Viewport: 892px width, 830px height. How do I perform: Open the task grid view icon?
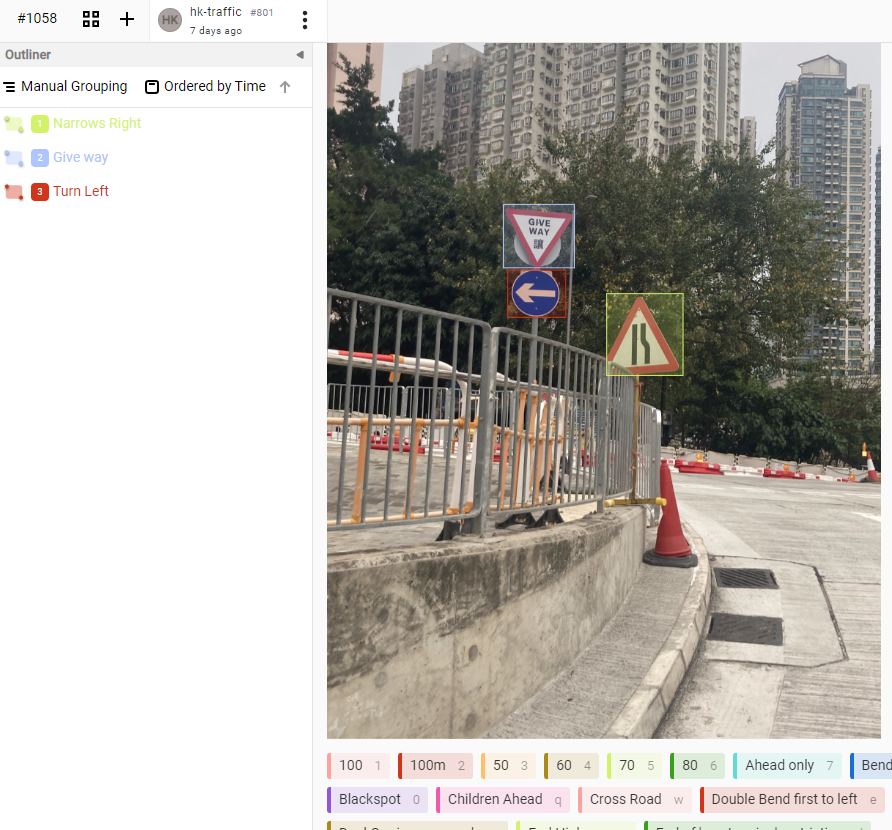(91, 19)
